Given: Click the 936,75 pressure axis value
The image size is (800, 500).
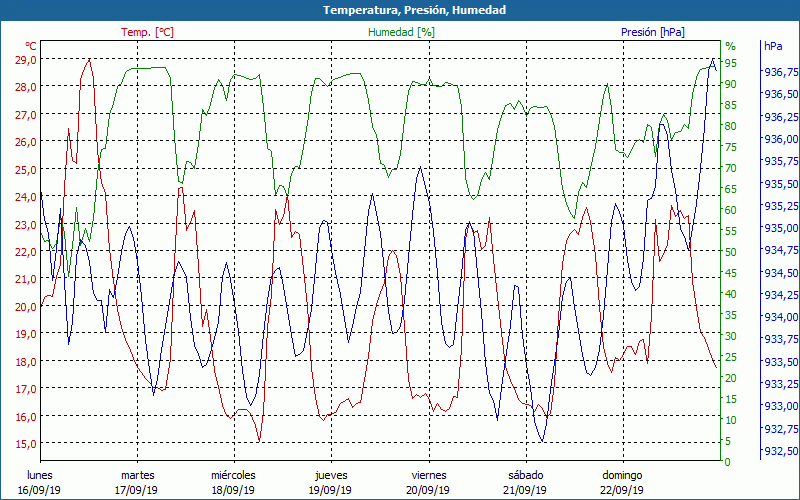Looking at the screenshot, I should (x=781, y=72).
